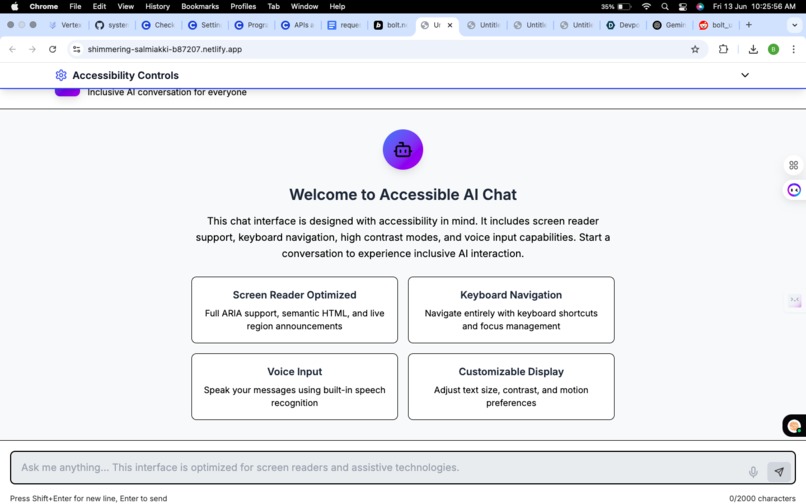Open the File menu
Image resolution: width=806 pixels, height=504 pixels.
click(75, 6)
